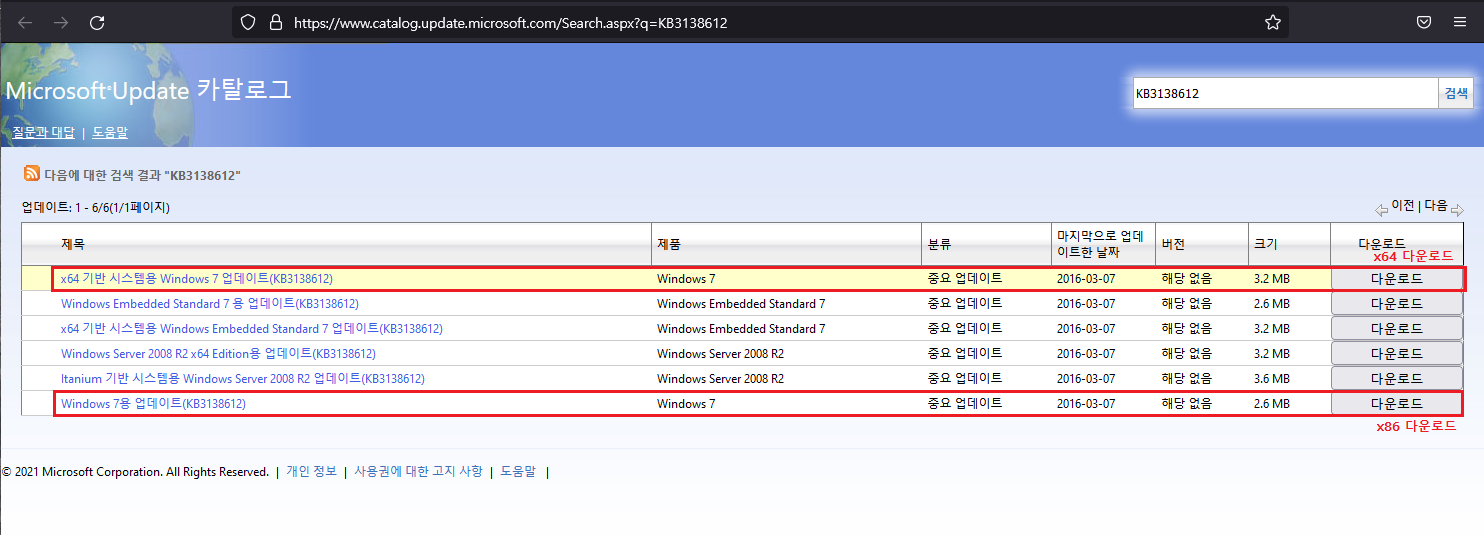Click the left arrow icon next to 이전
The image size is (1484, 535).
[x=1381, y=210]
